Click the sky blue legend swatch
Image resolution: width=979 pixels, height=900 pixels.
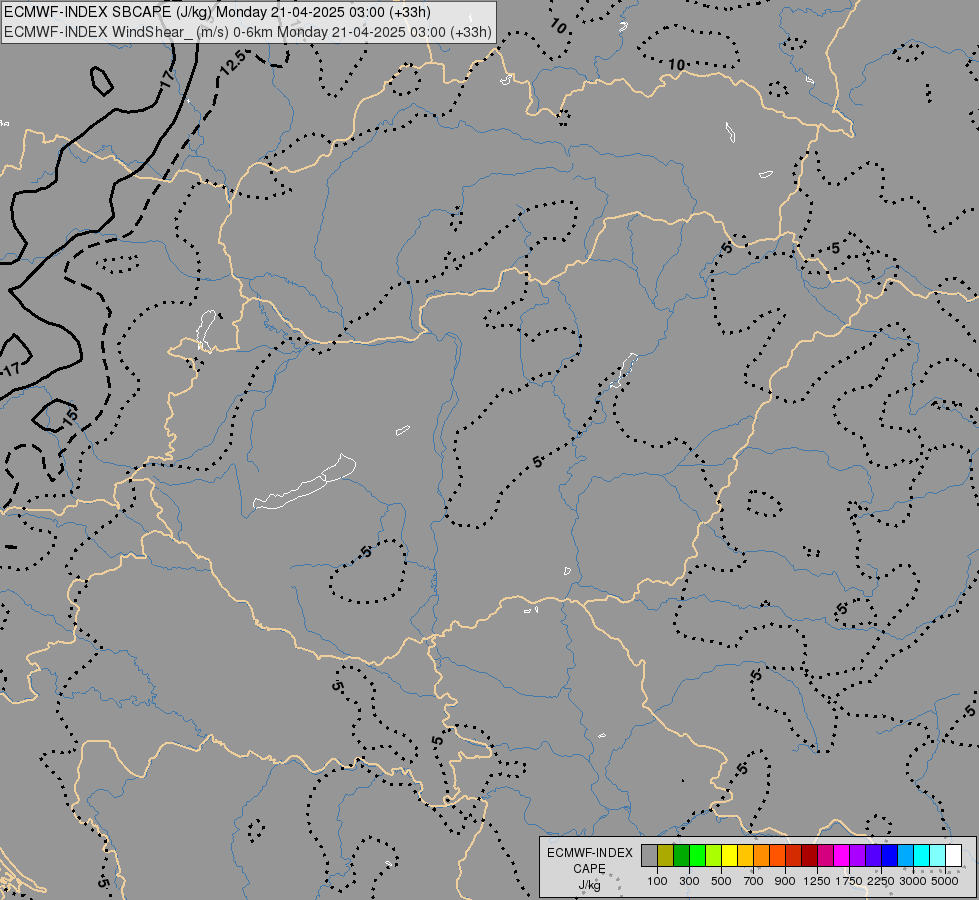pyautogui.click(x=905, y=856)
